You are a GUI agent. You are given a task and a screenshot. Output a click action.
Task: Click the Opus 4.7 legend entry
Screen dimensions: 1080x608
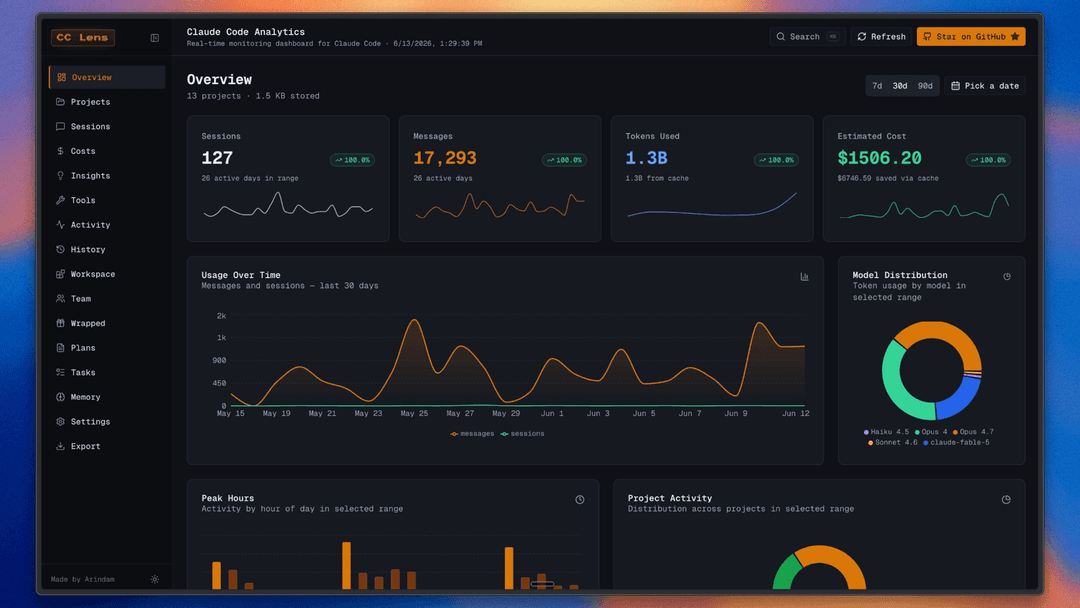[973, 432]
